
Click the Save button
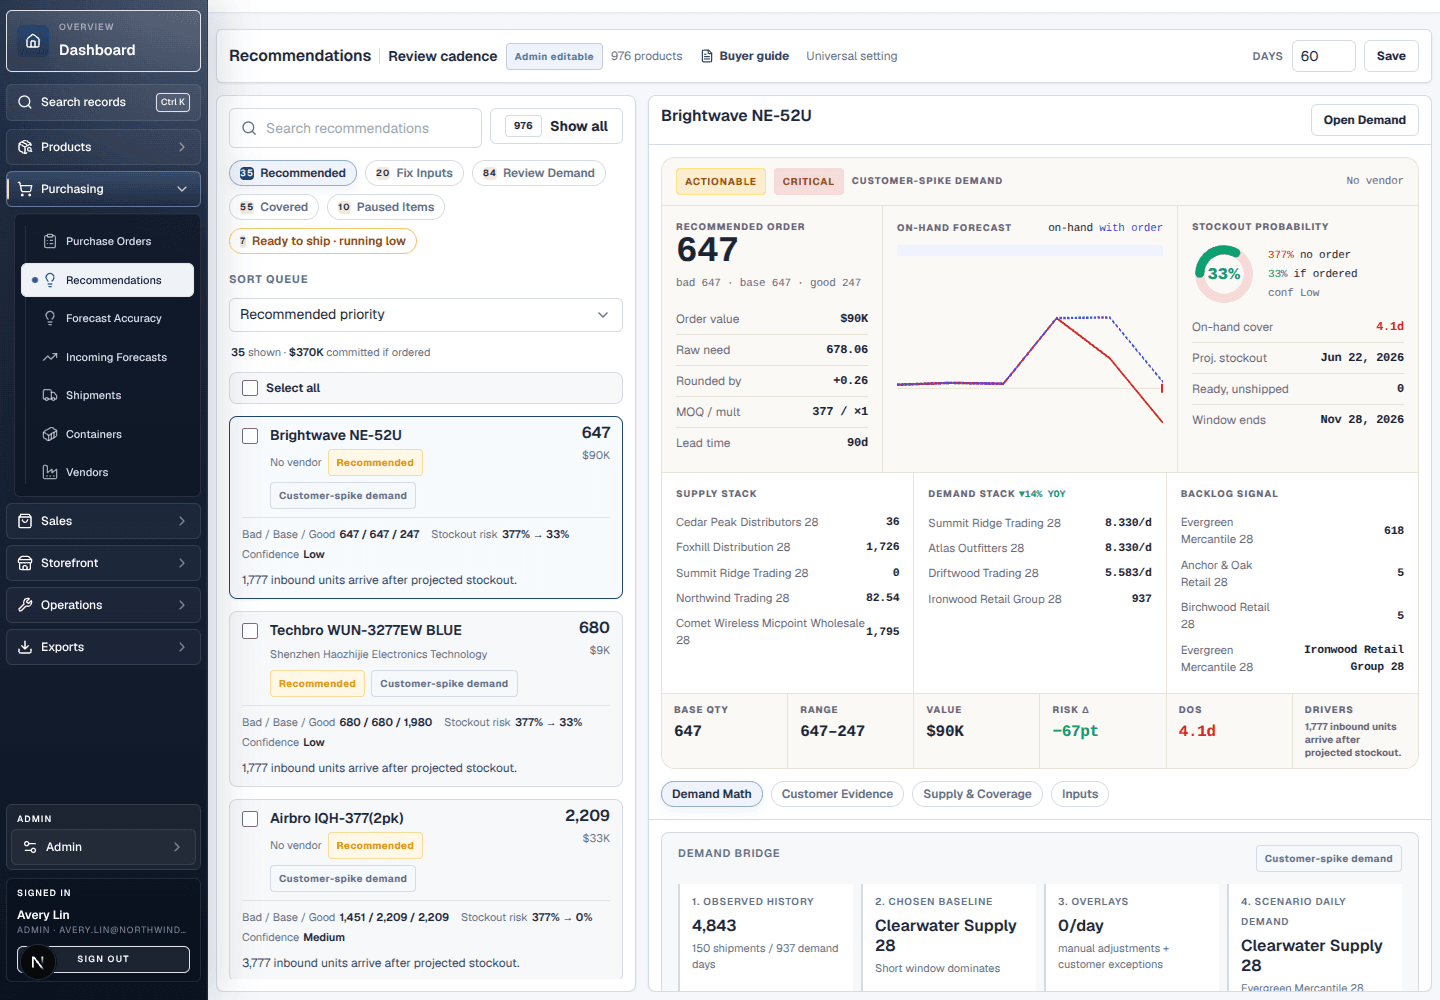[1391, 56]
